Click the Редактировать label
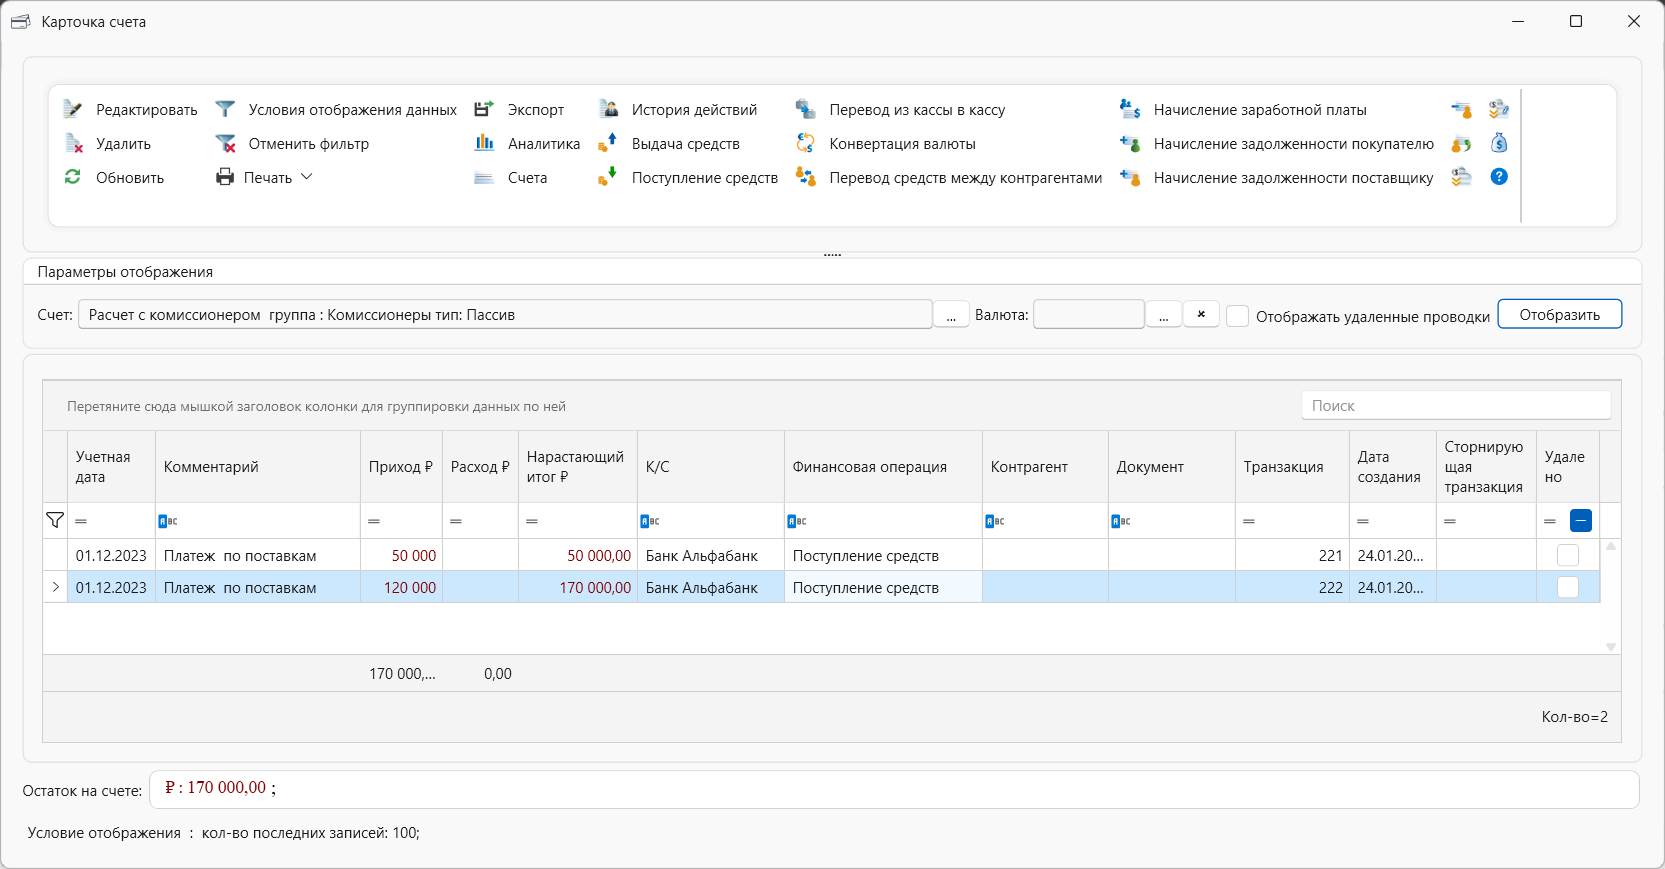This screenshot has height=869, width=1665. pos(147,110)
